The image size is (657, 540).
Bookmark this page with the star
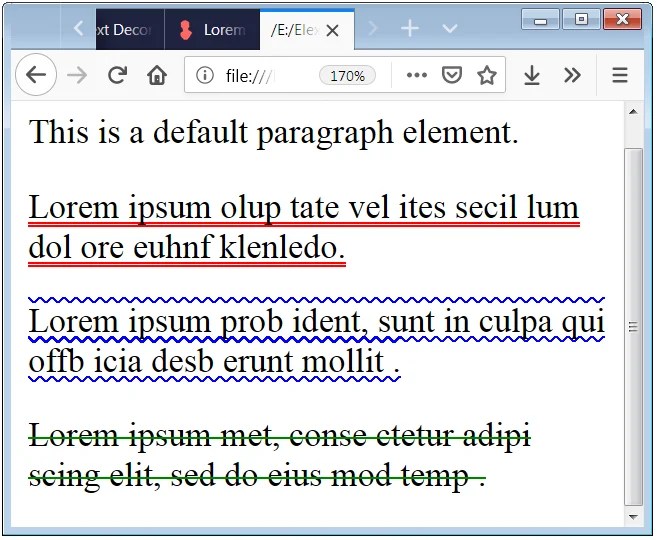coord(486,75)
